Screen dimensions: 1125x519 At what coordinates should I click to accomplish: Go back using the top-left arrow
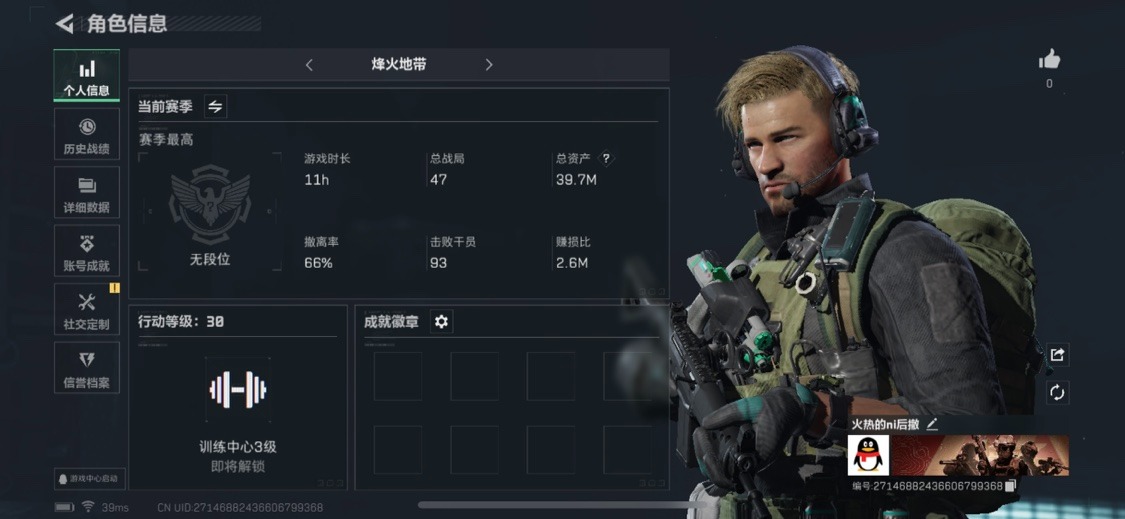tap(65, 24)
